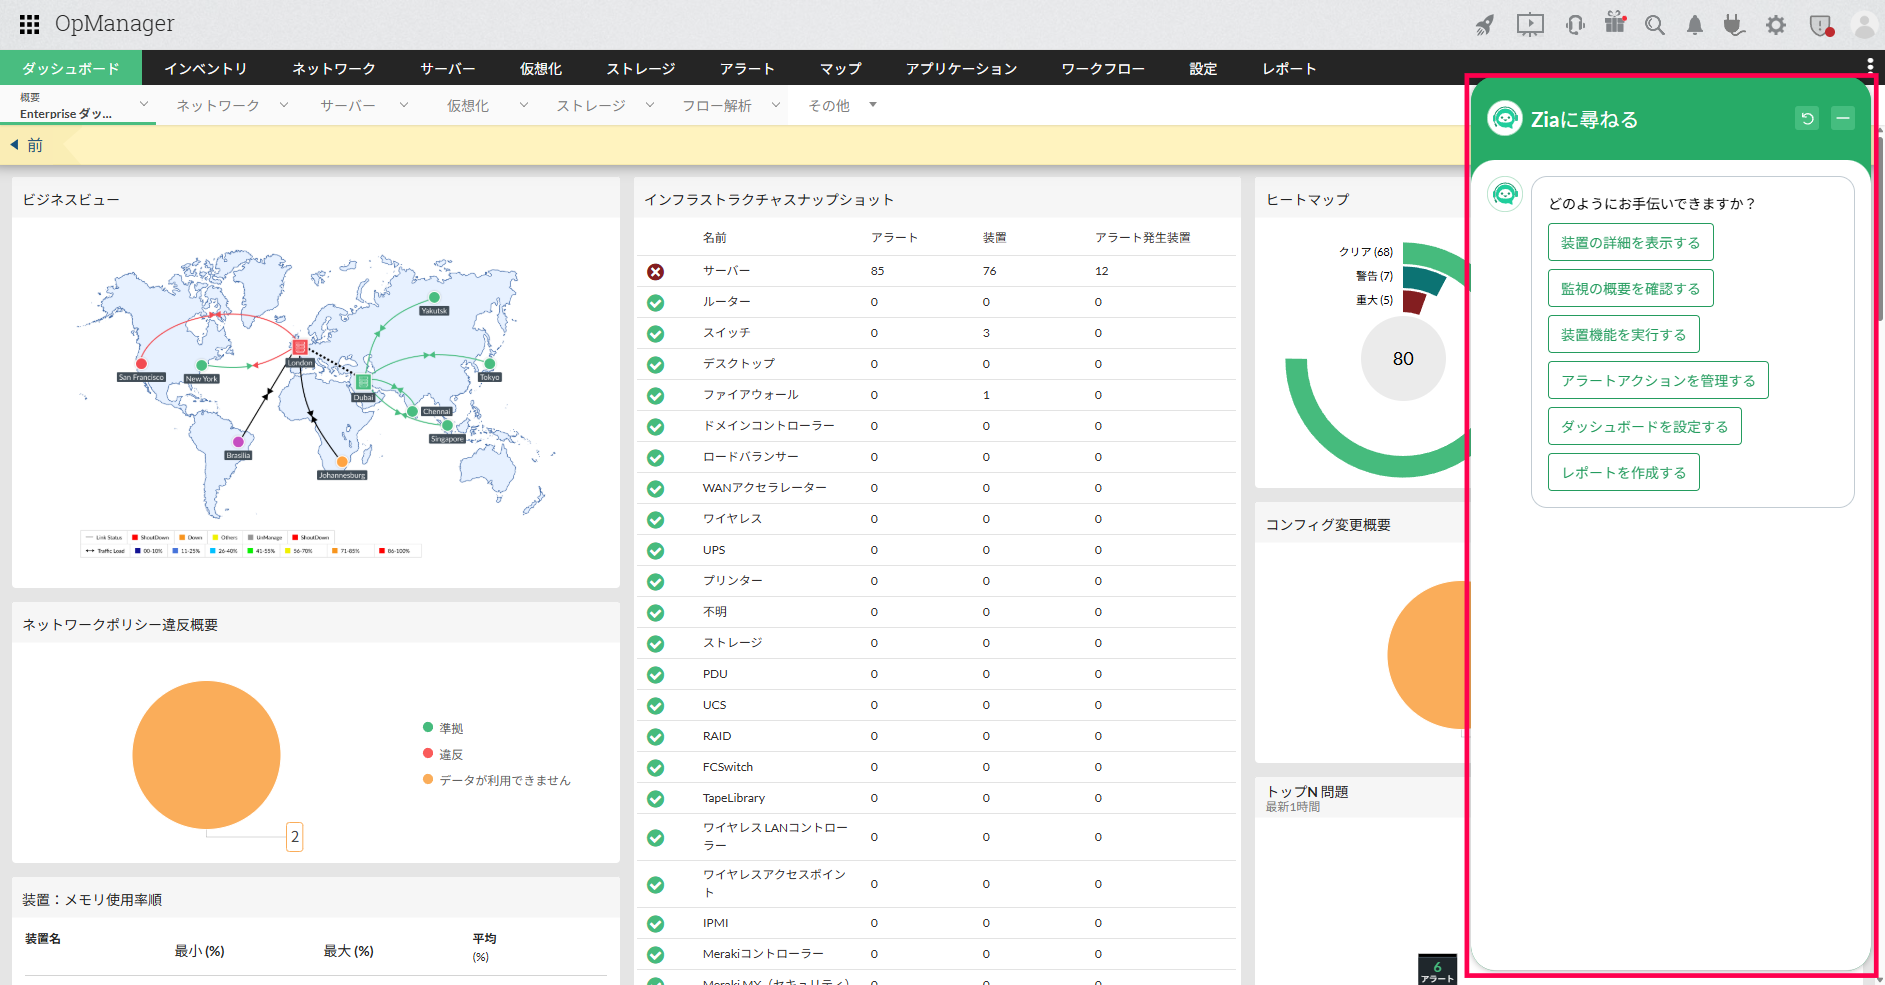This screenshot has height=985, width=1885.
Task: Switch to the レポート main menu tab
Action: tap(1289, 68)
